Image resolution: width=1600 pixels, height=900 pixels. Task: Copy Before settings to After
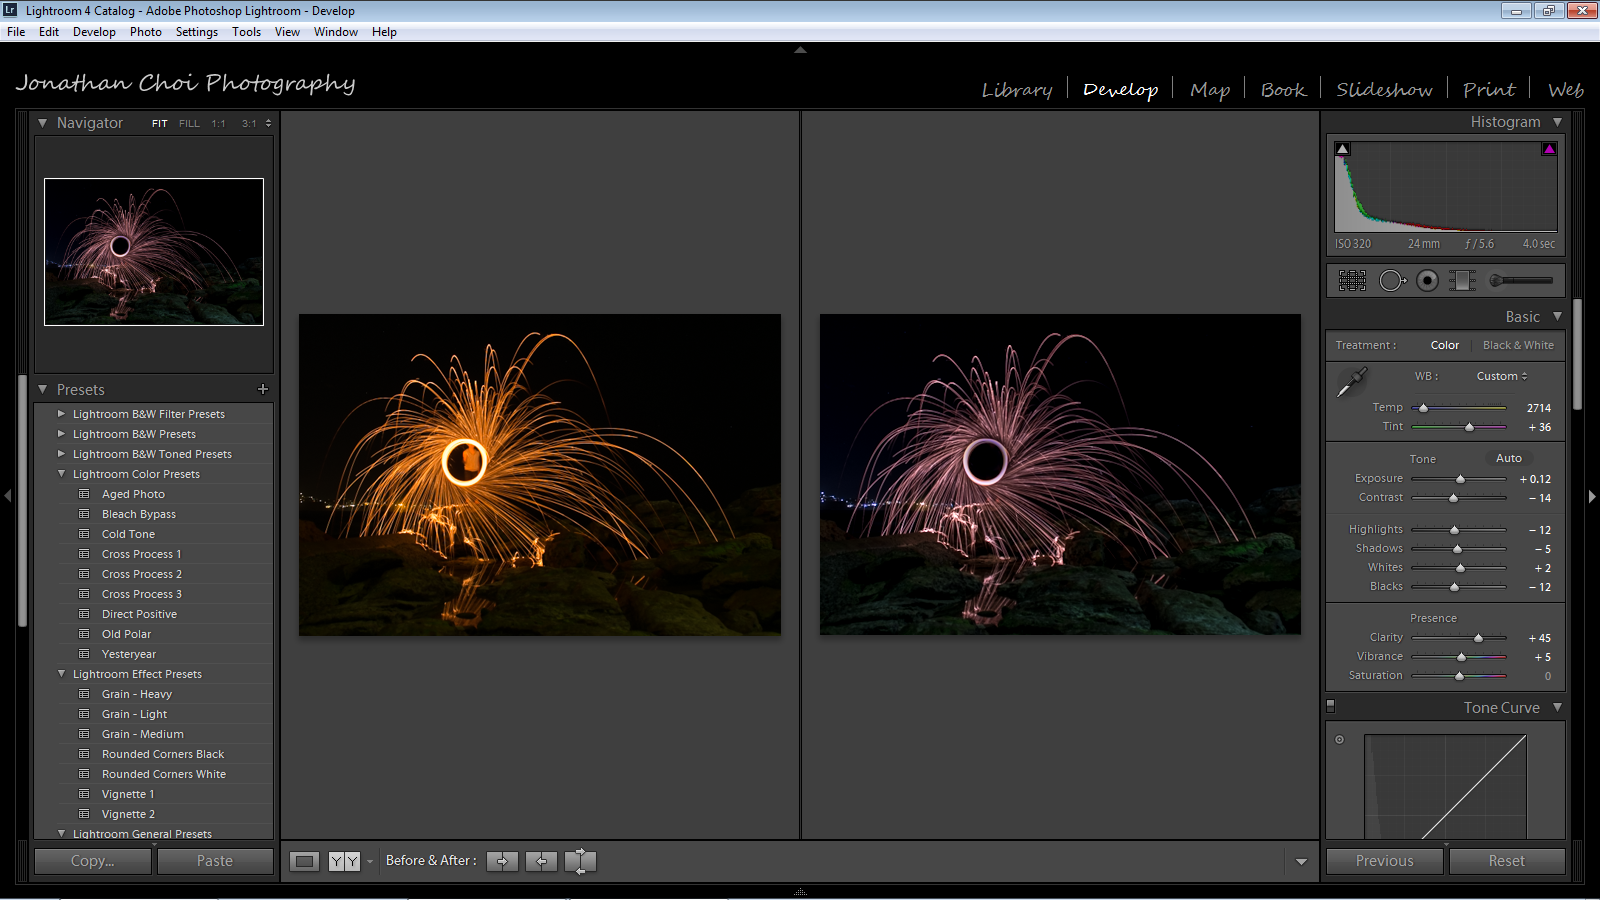coord(502,861)
